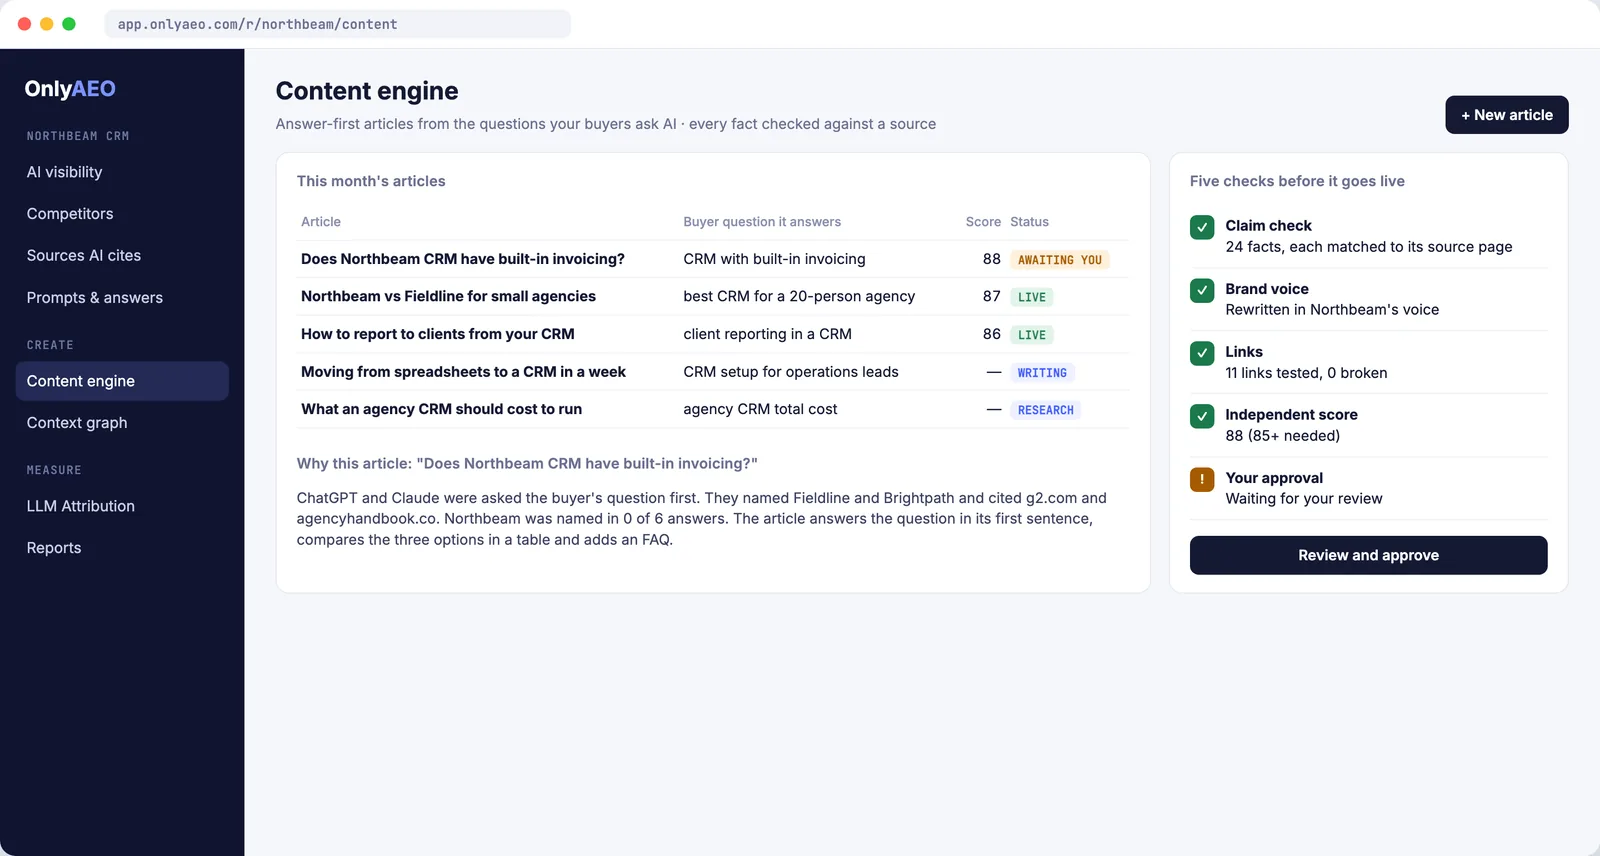The height and width of the screenshot is (856, 1600).
Task: Click the OnlyAEO logo
Action: [x=70, y=89]
